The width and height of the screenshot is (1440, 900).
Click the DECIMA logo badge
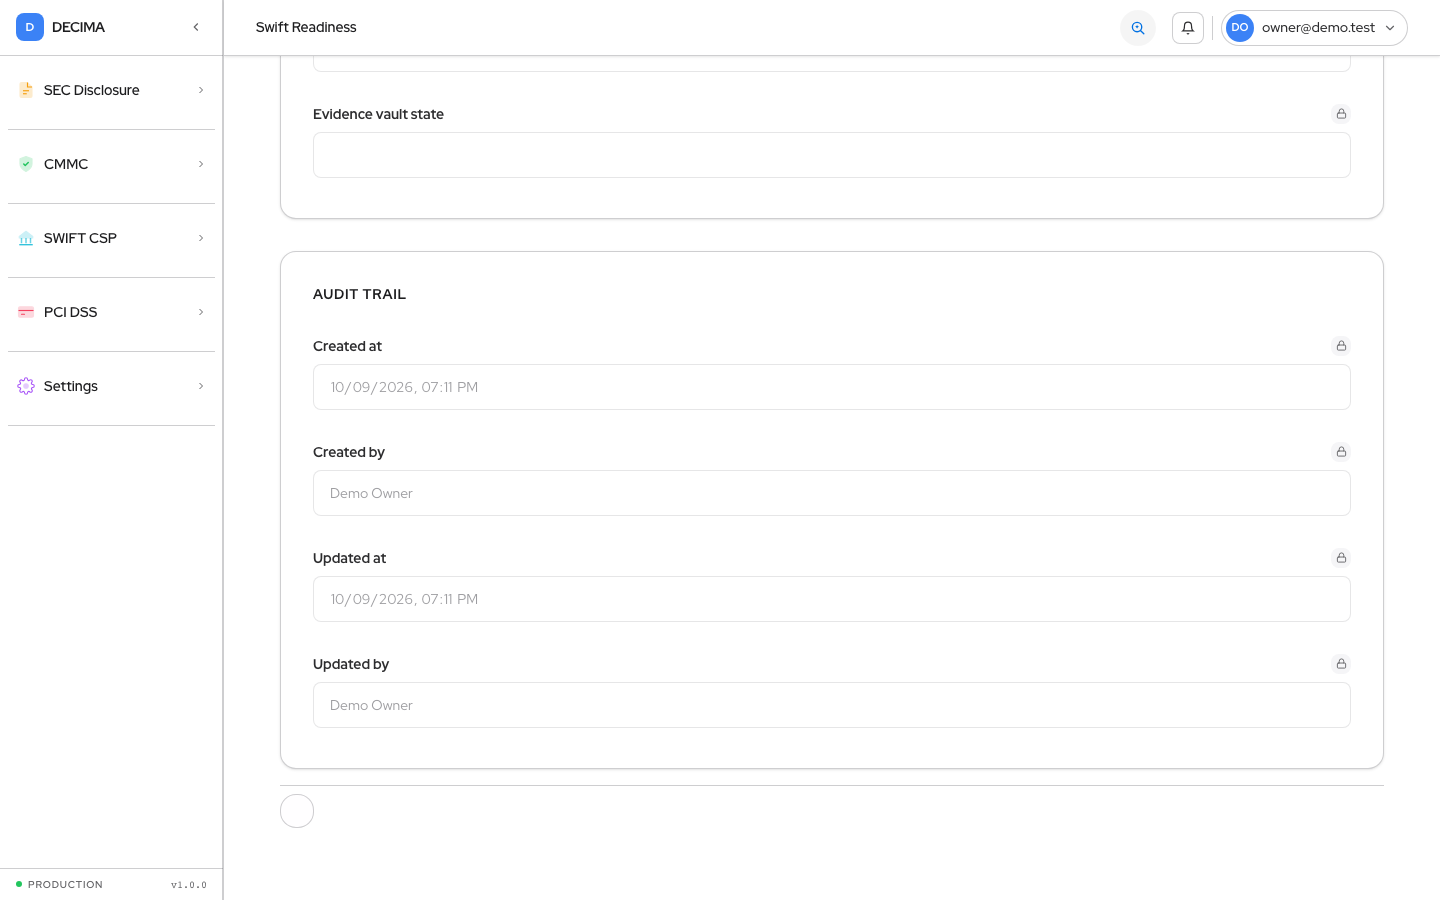pyautogui.click(x=30, y=27)
